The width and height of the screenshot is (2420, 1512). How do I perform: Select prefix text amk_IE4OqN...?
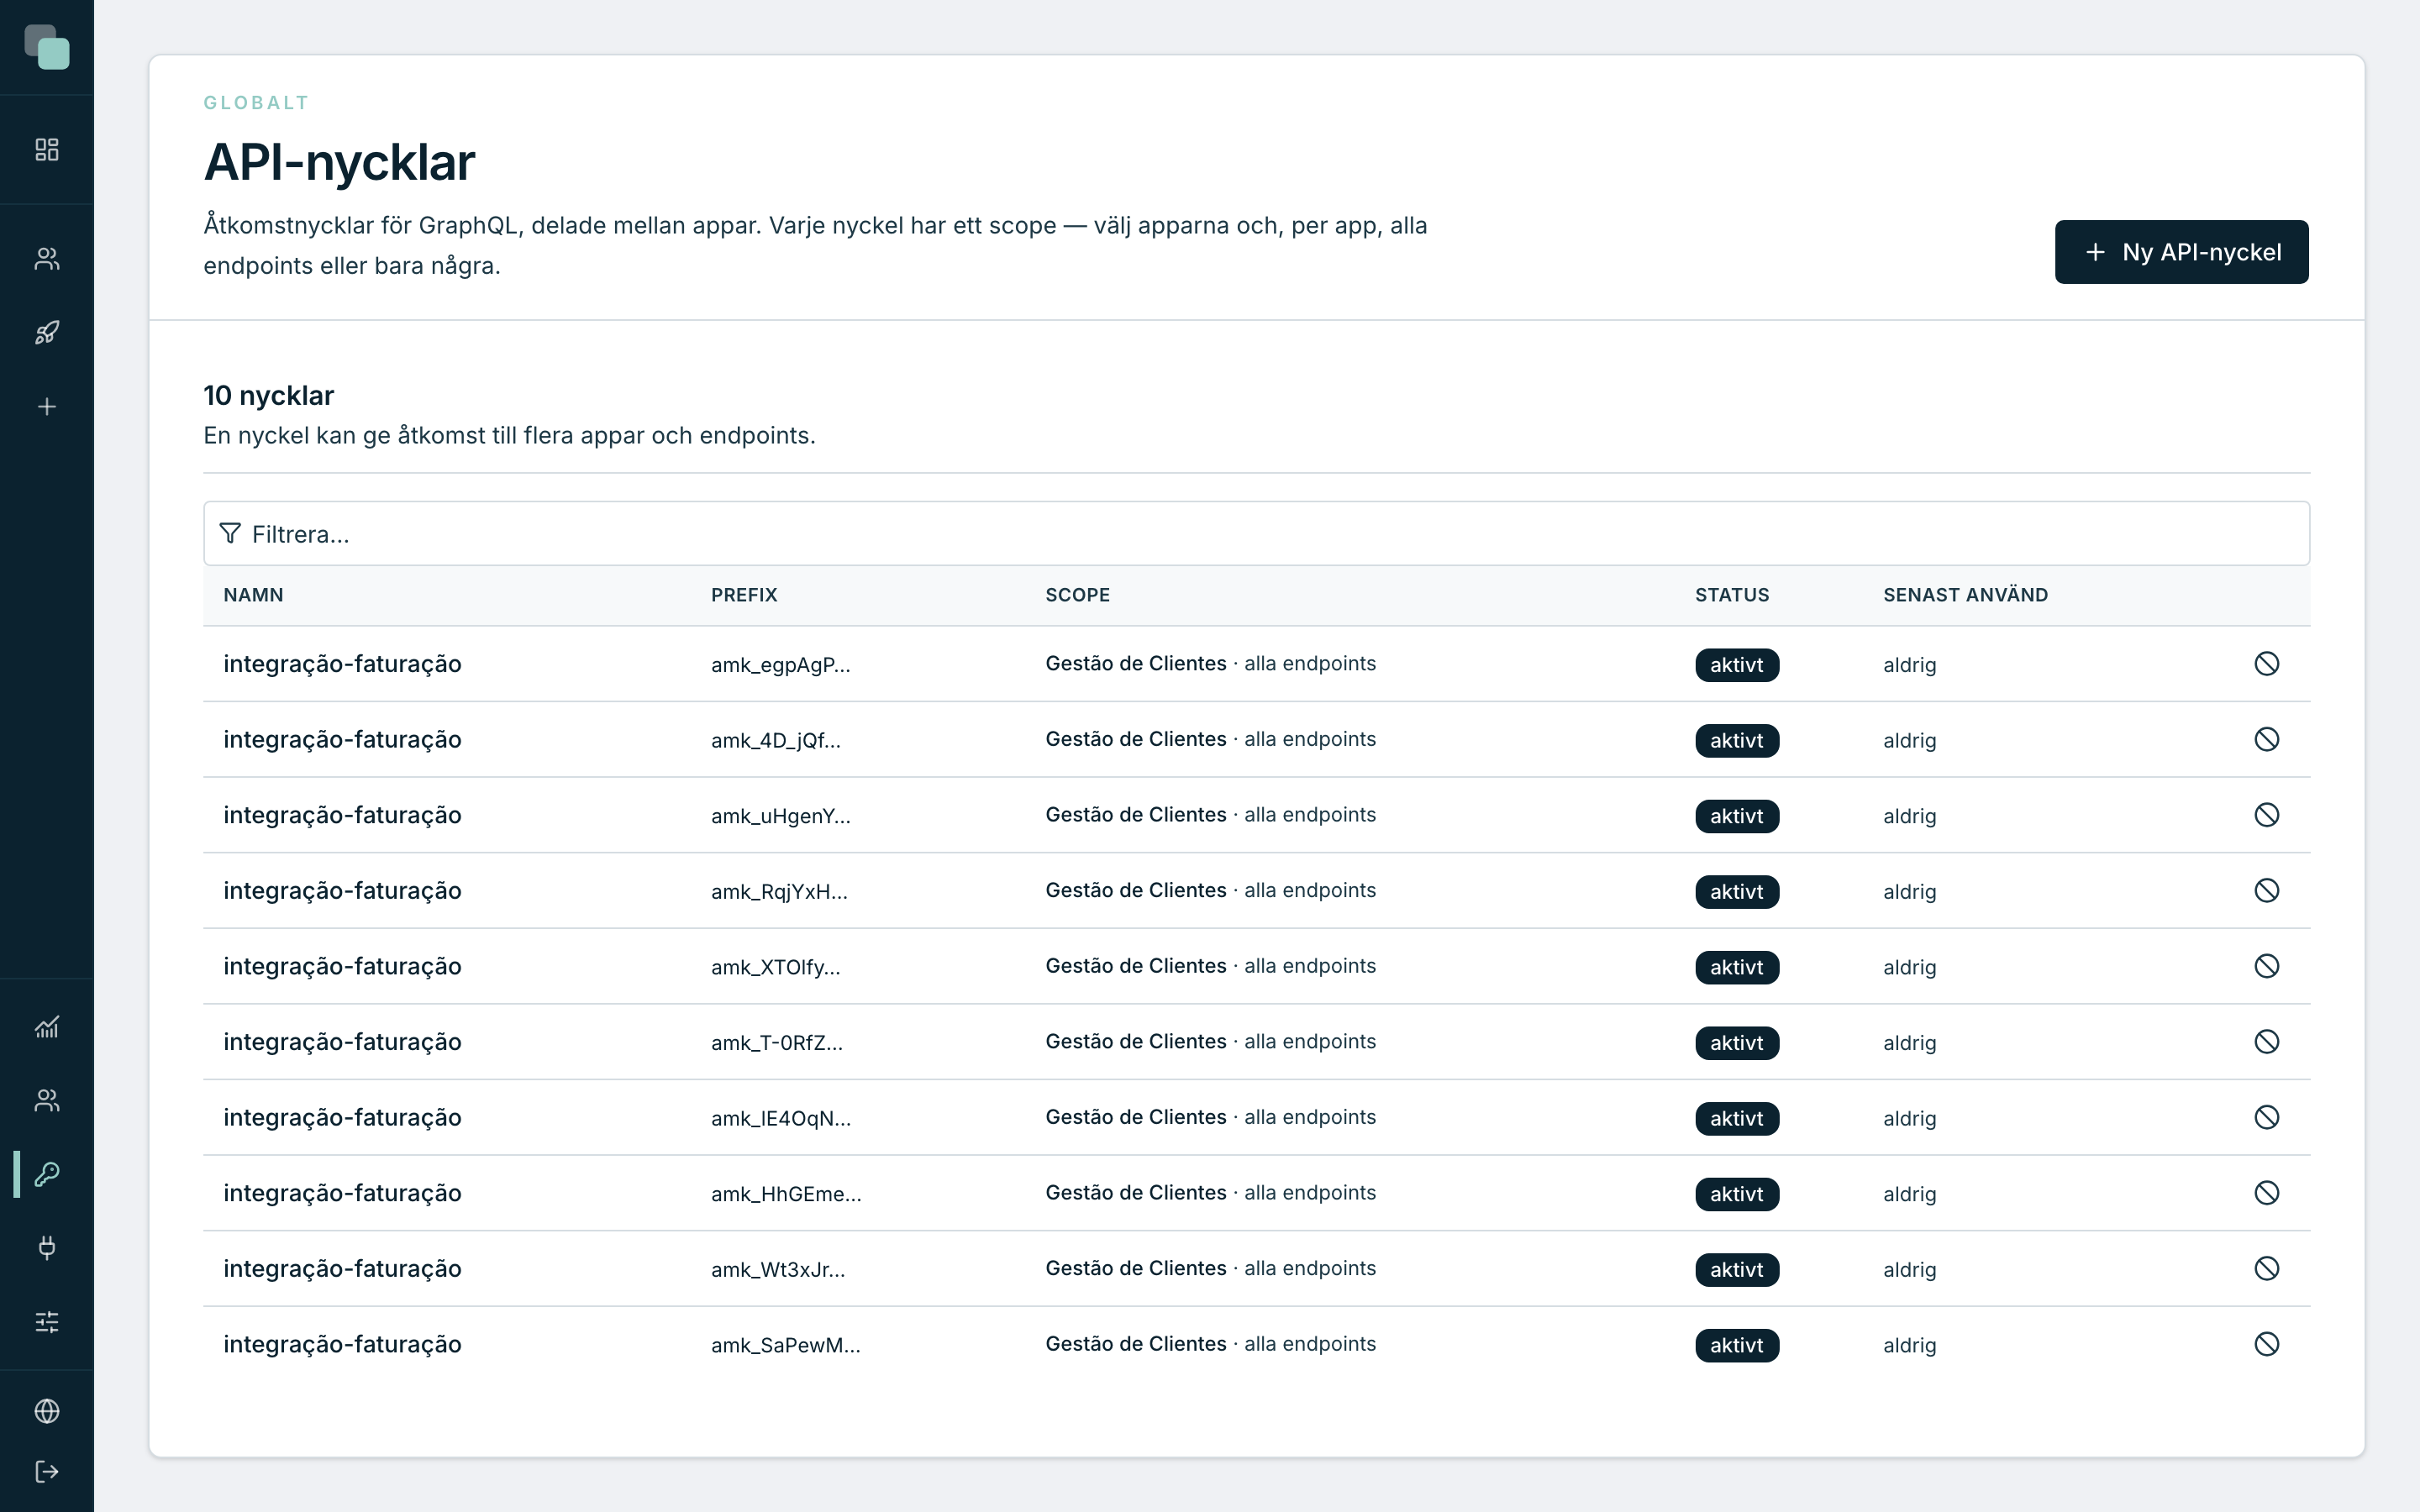[780, 1119]
